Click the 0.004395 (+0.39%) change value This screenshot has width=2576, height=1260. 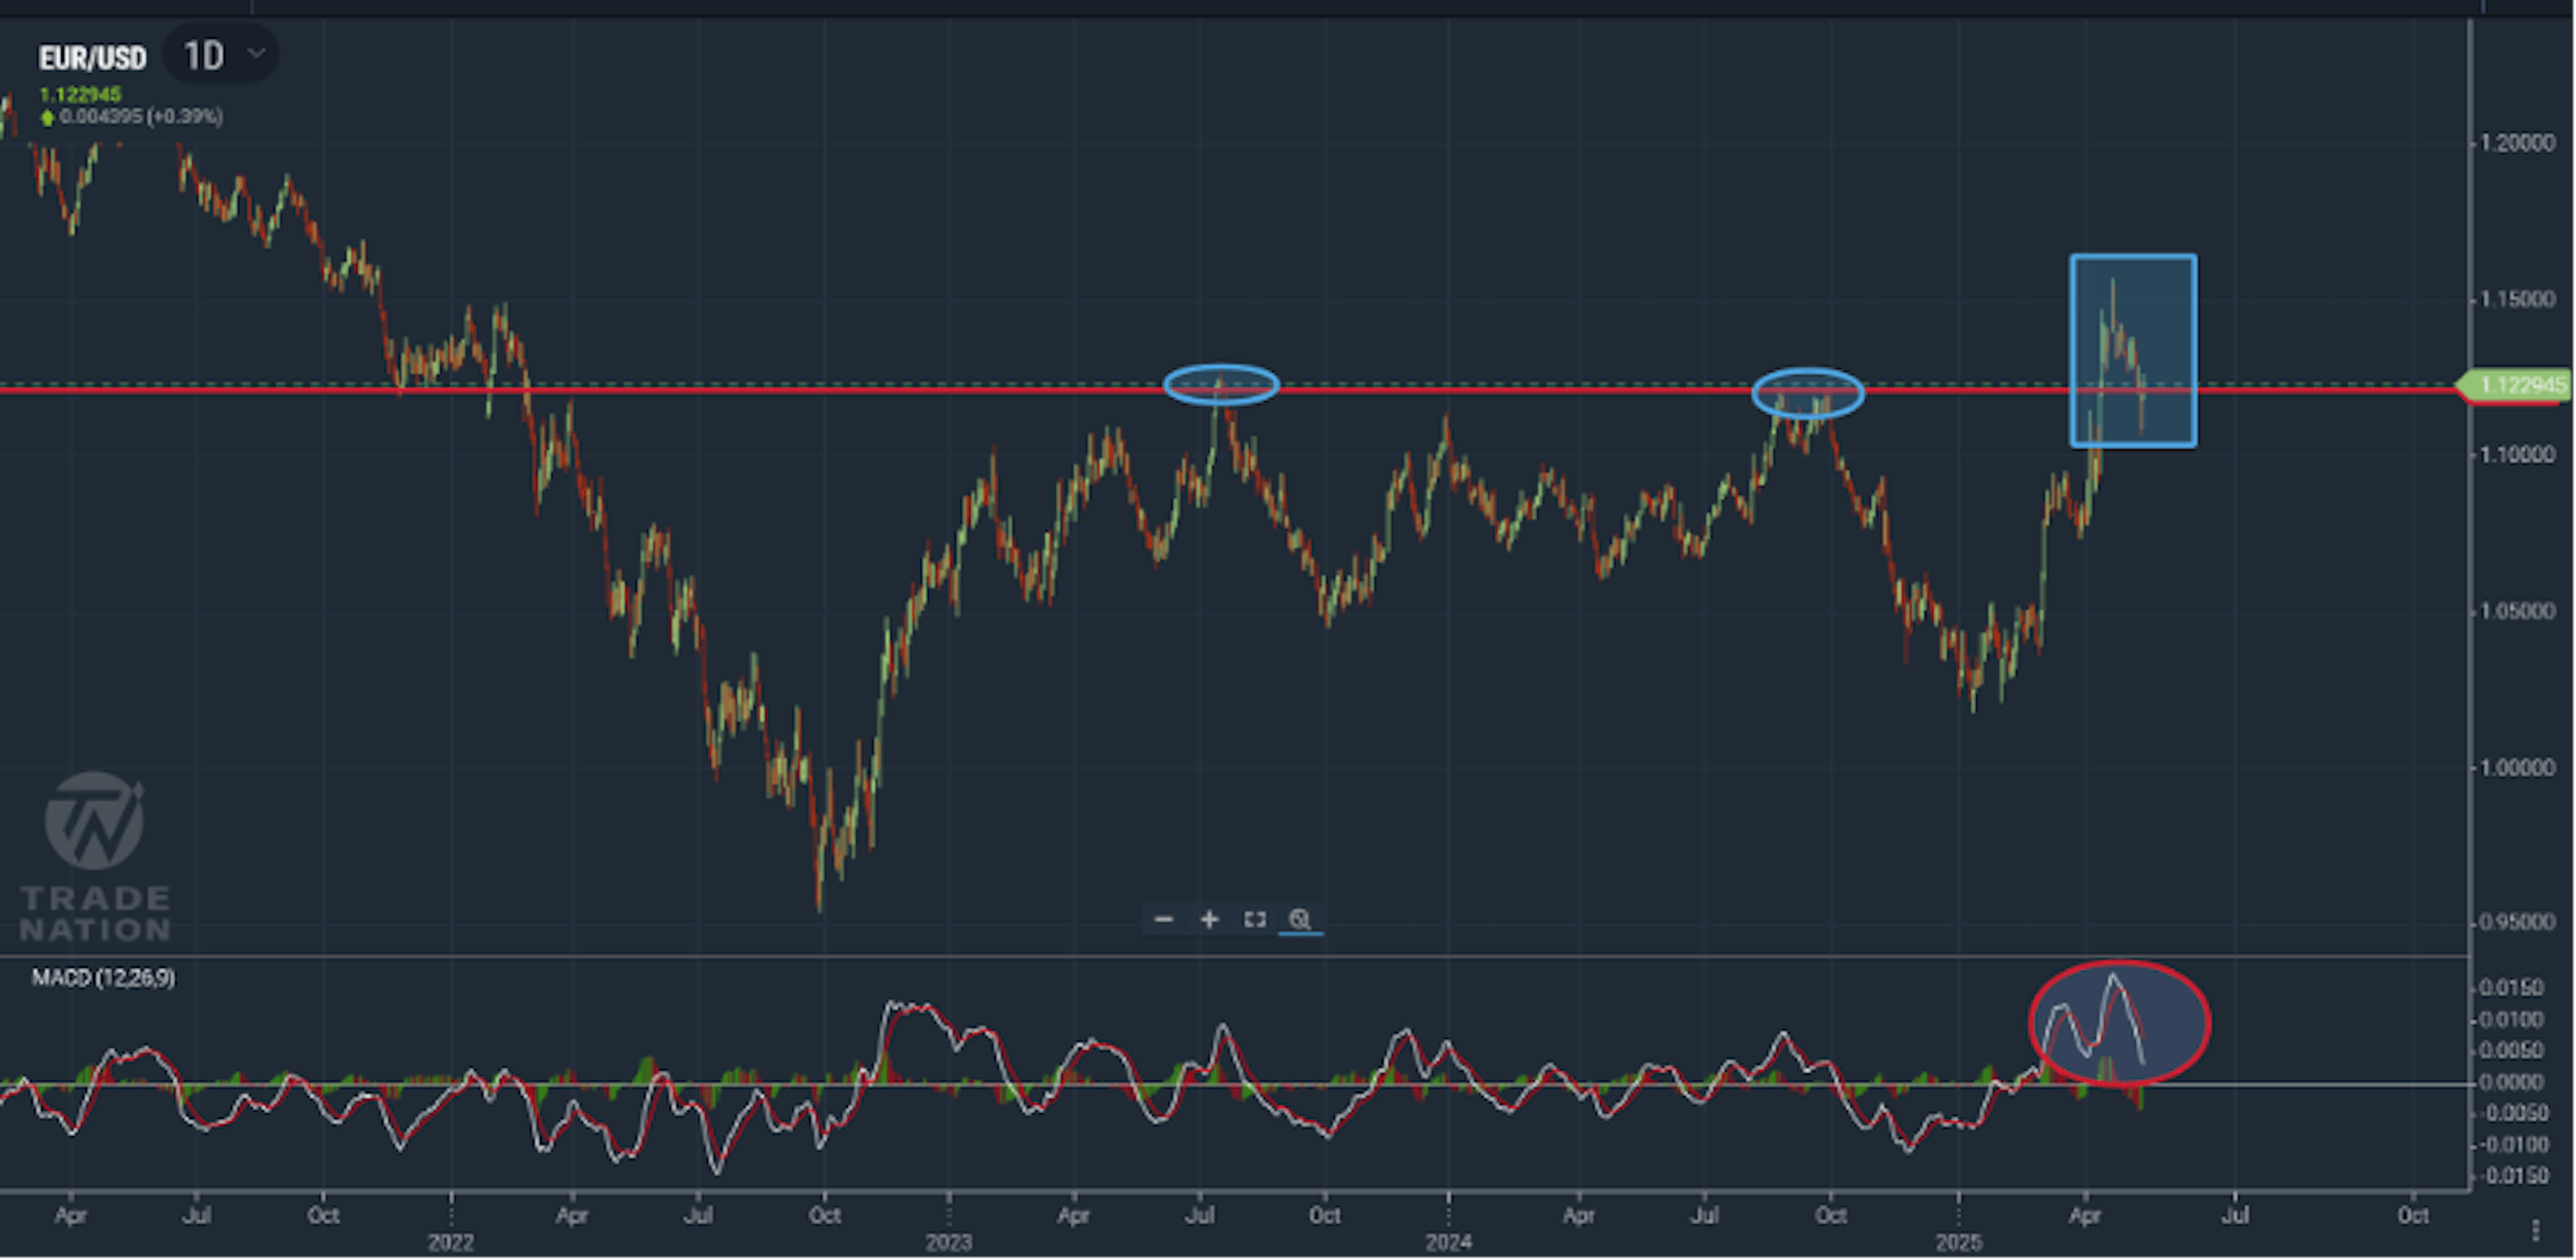point(140,117)
